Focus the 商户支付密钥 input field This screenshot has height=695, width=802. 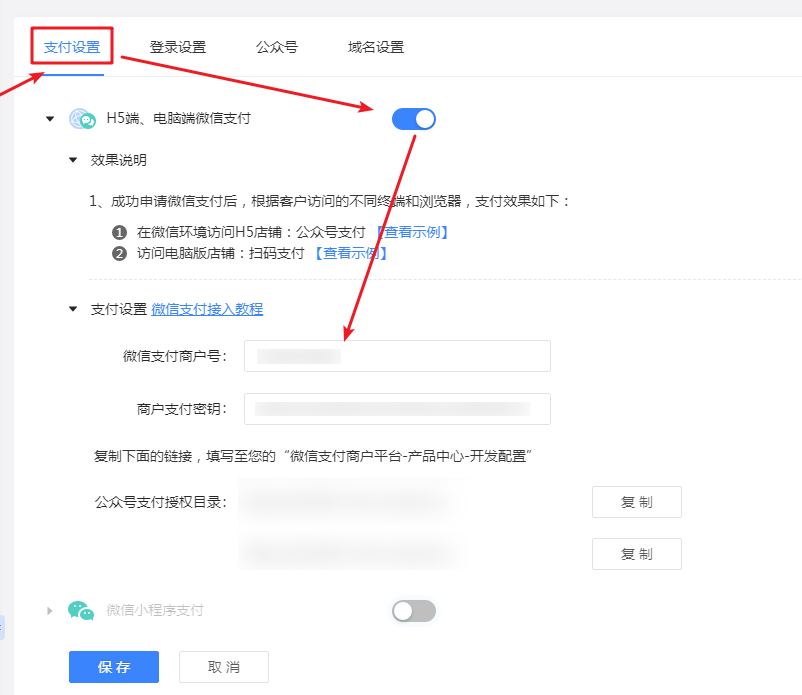[x=397, y=409]
